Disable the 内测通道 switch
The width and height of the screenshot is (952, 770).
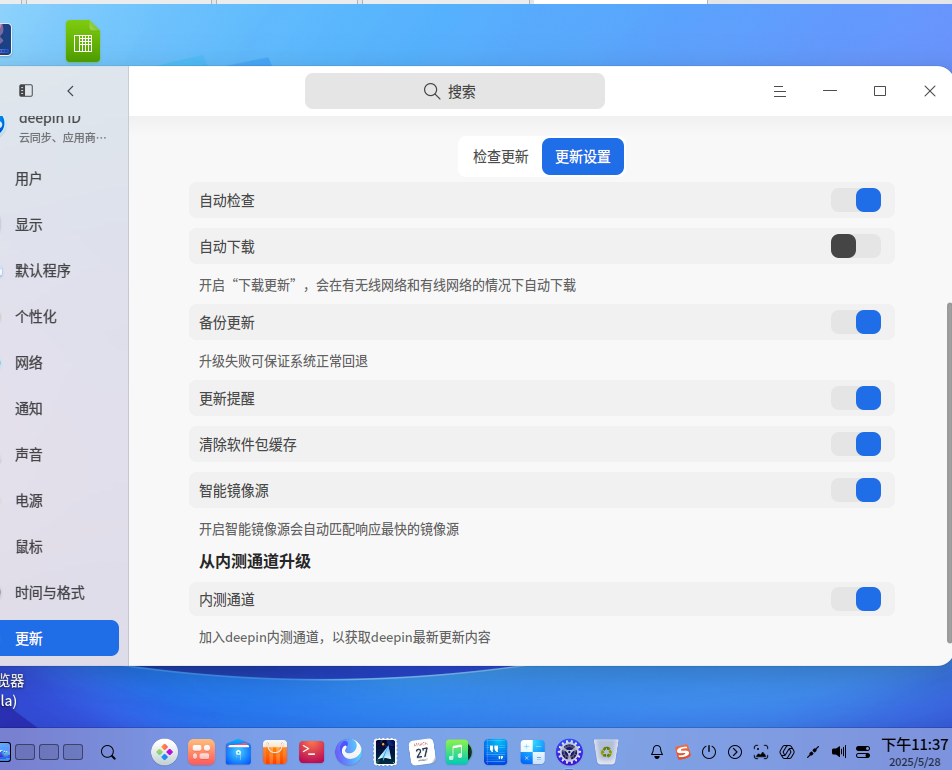pos(856,599)
